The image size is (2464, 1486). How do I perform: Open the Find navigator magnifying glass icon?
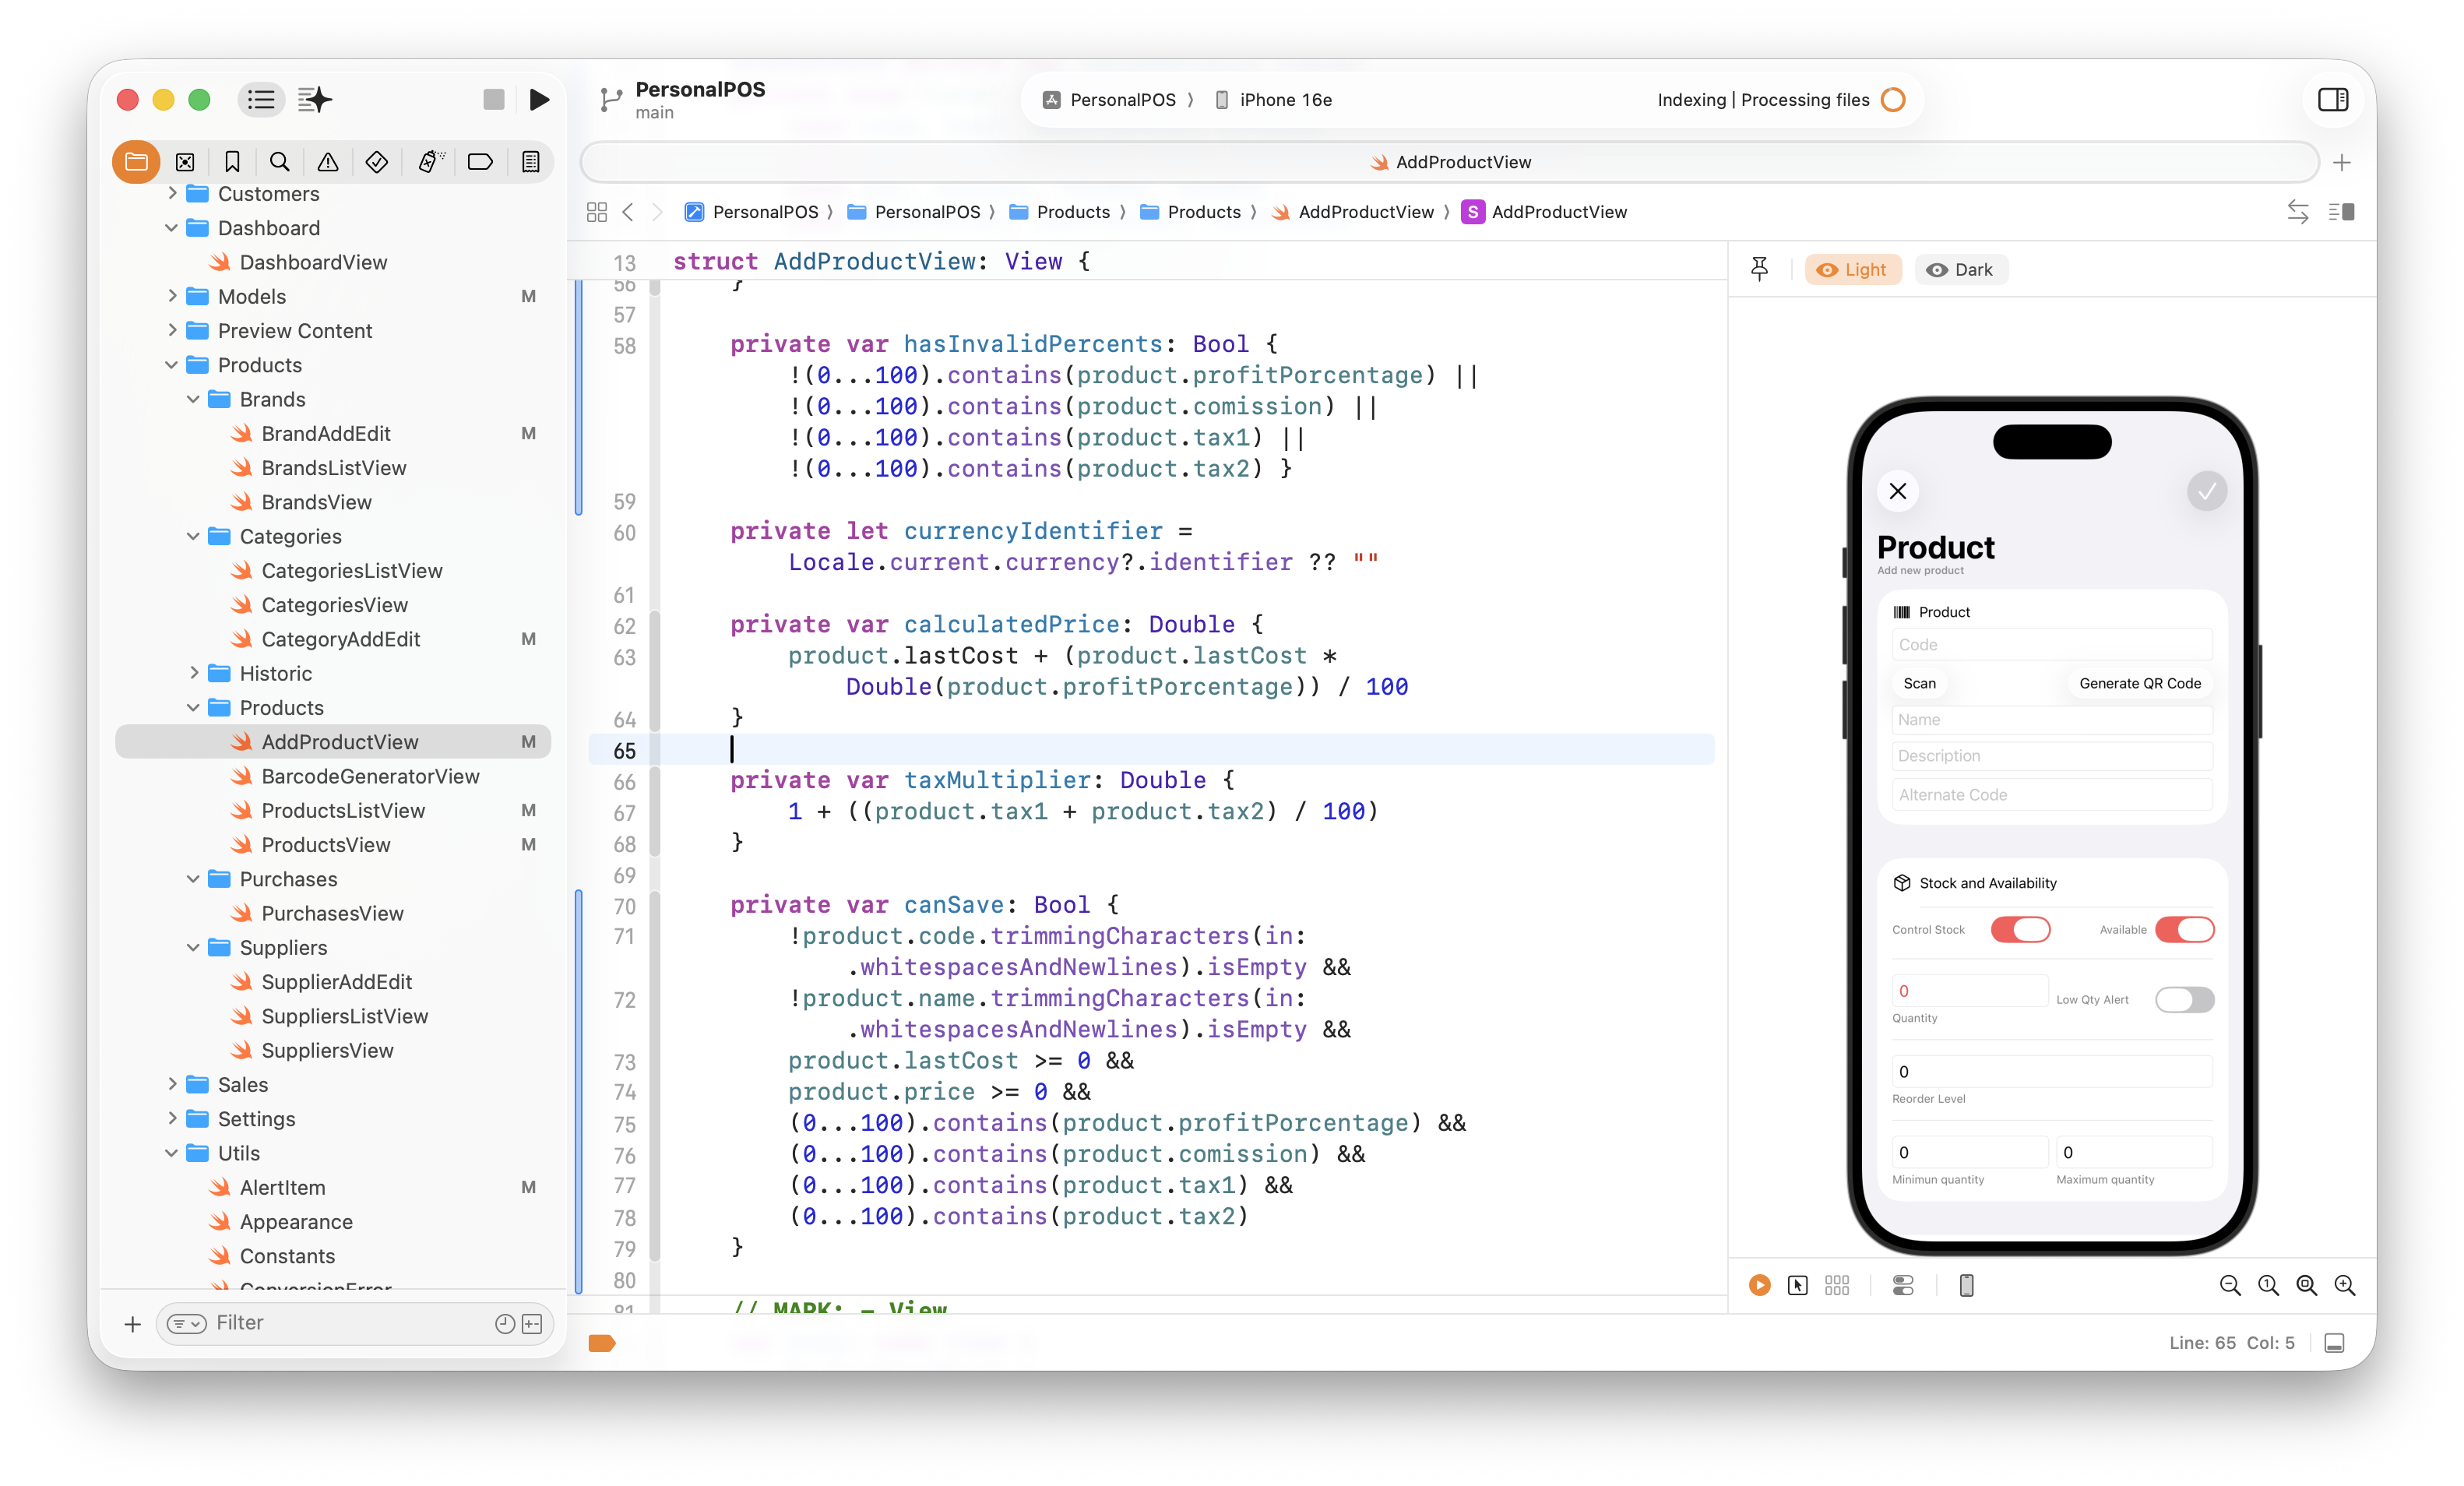[279, 161]
